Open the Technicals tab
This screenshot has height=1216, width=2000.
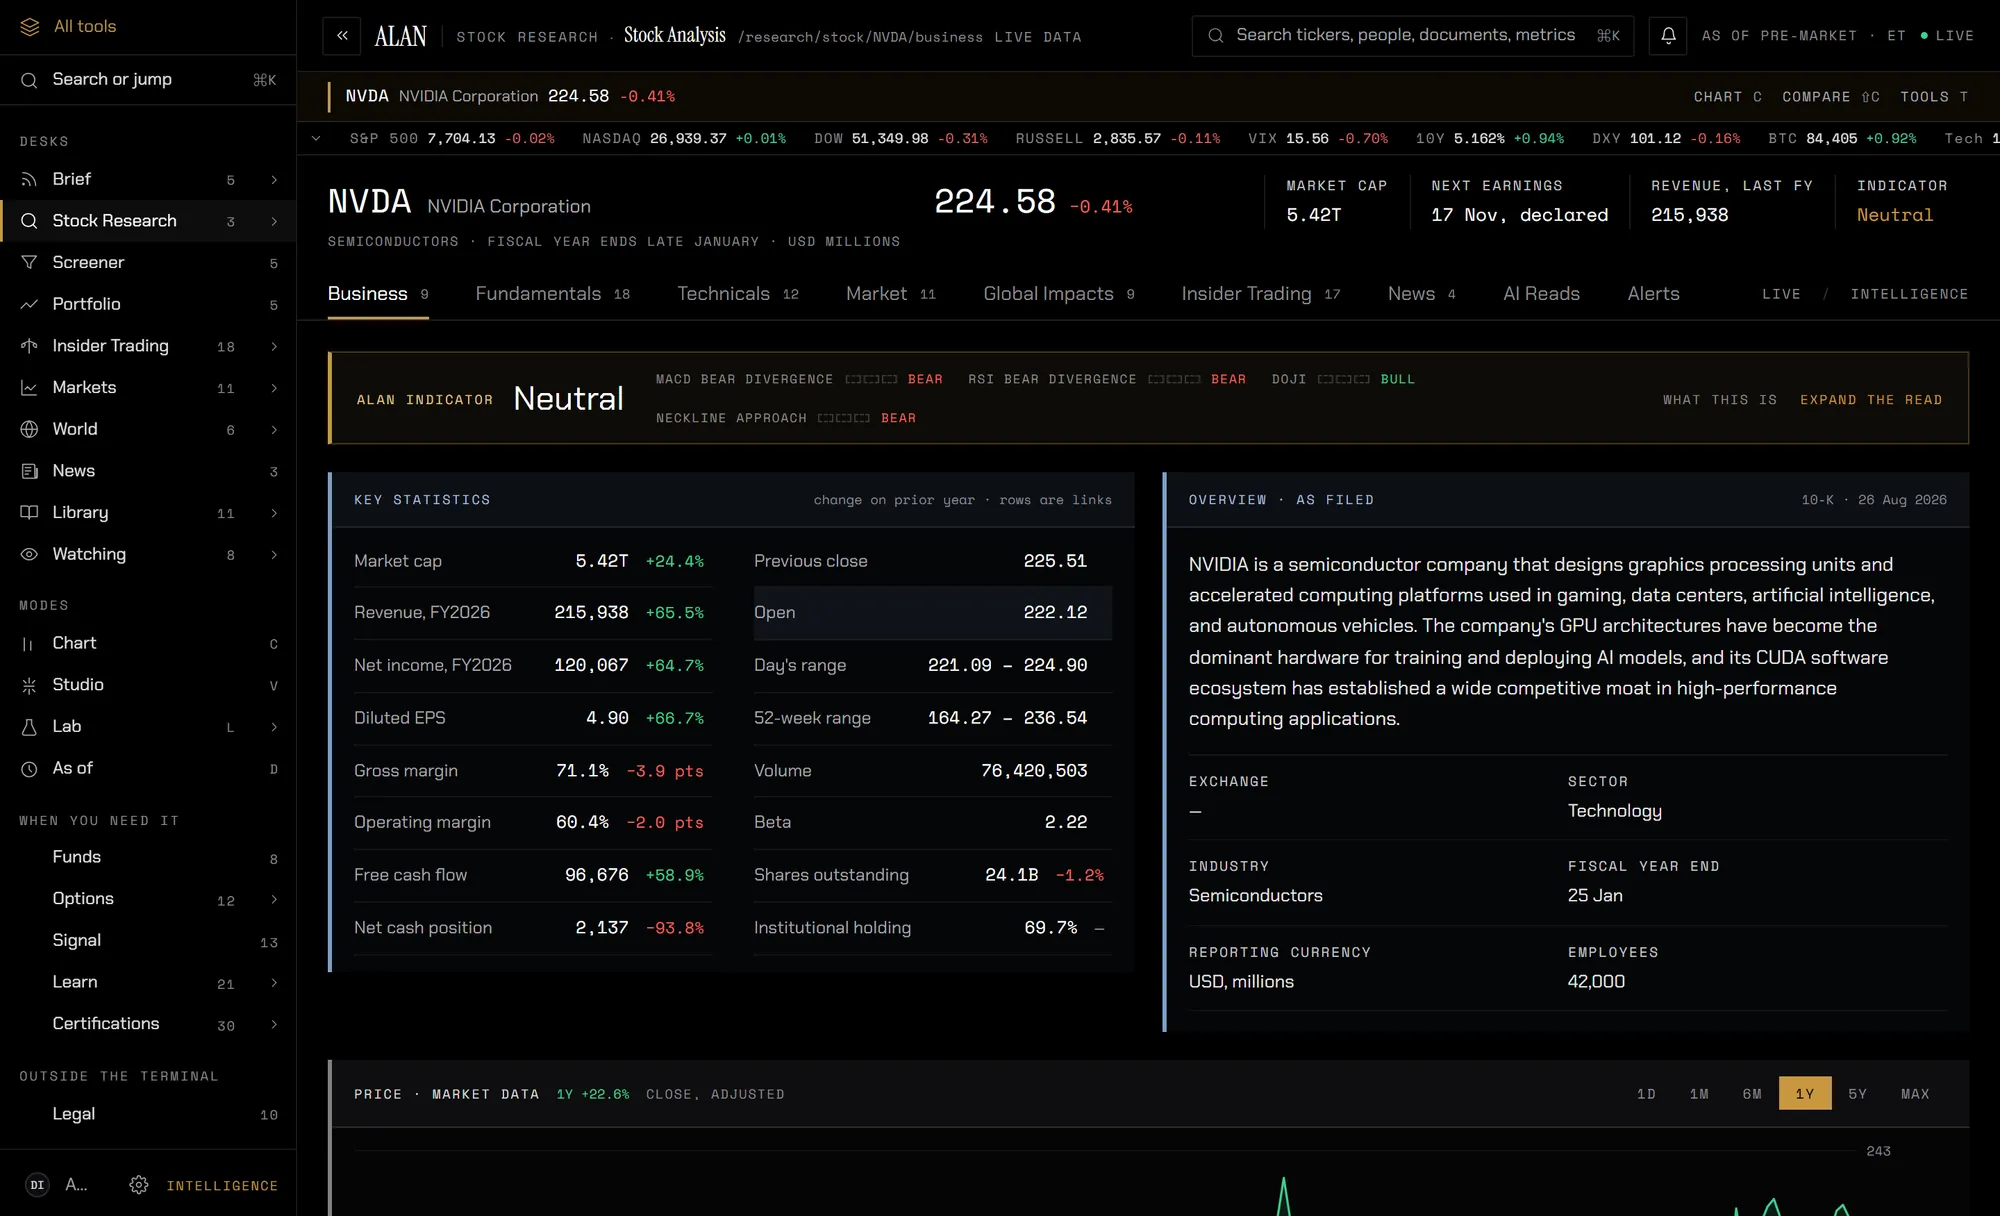click(x=738, y=294)
